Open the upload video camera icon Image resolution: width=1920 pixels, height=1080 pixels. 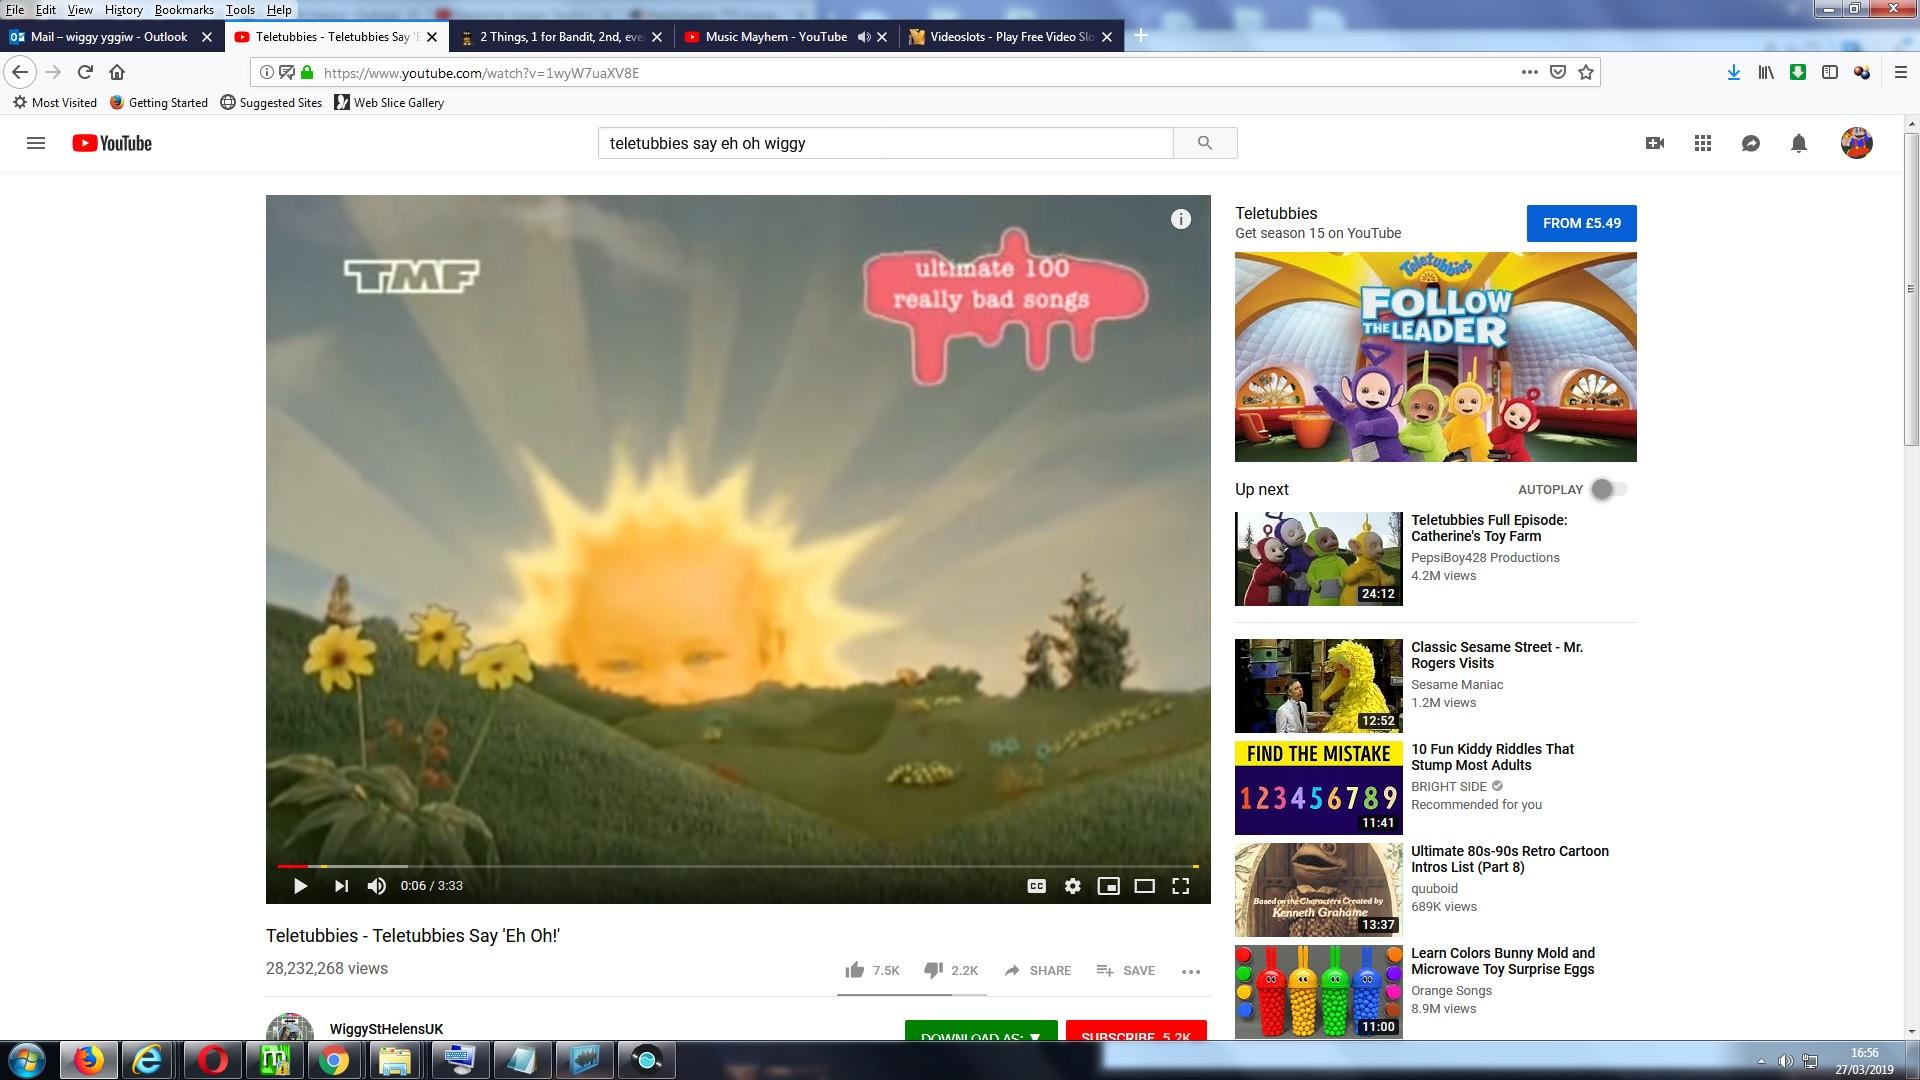click(x=1655, y=143)
